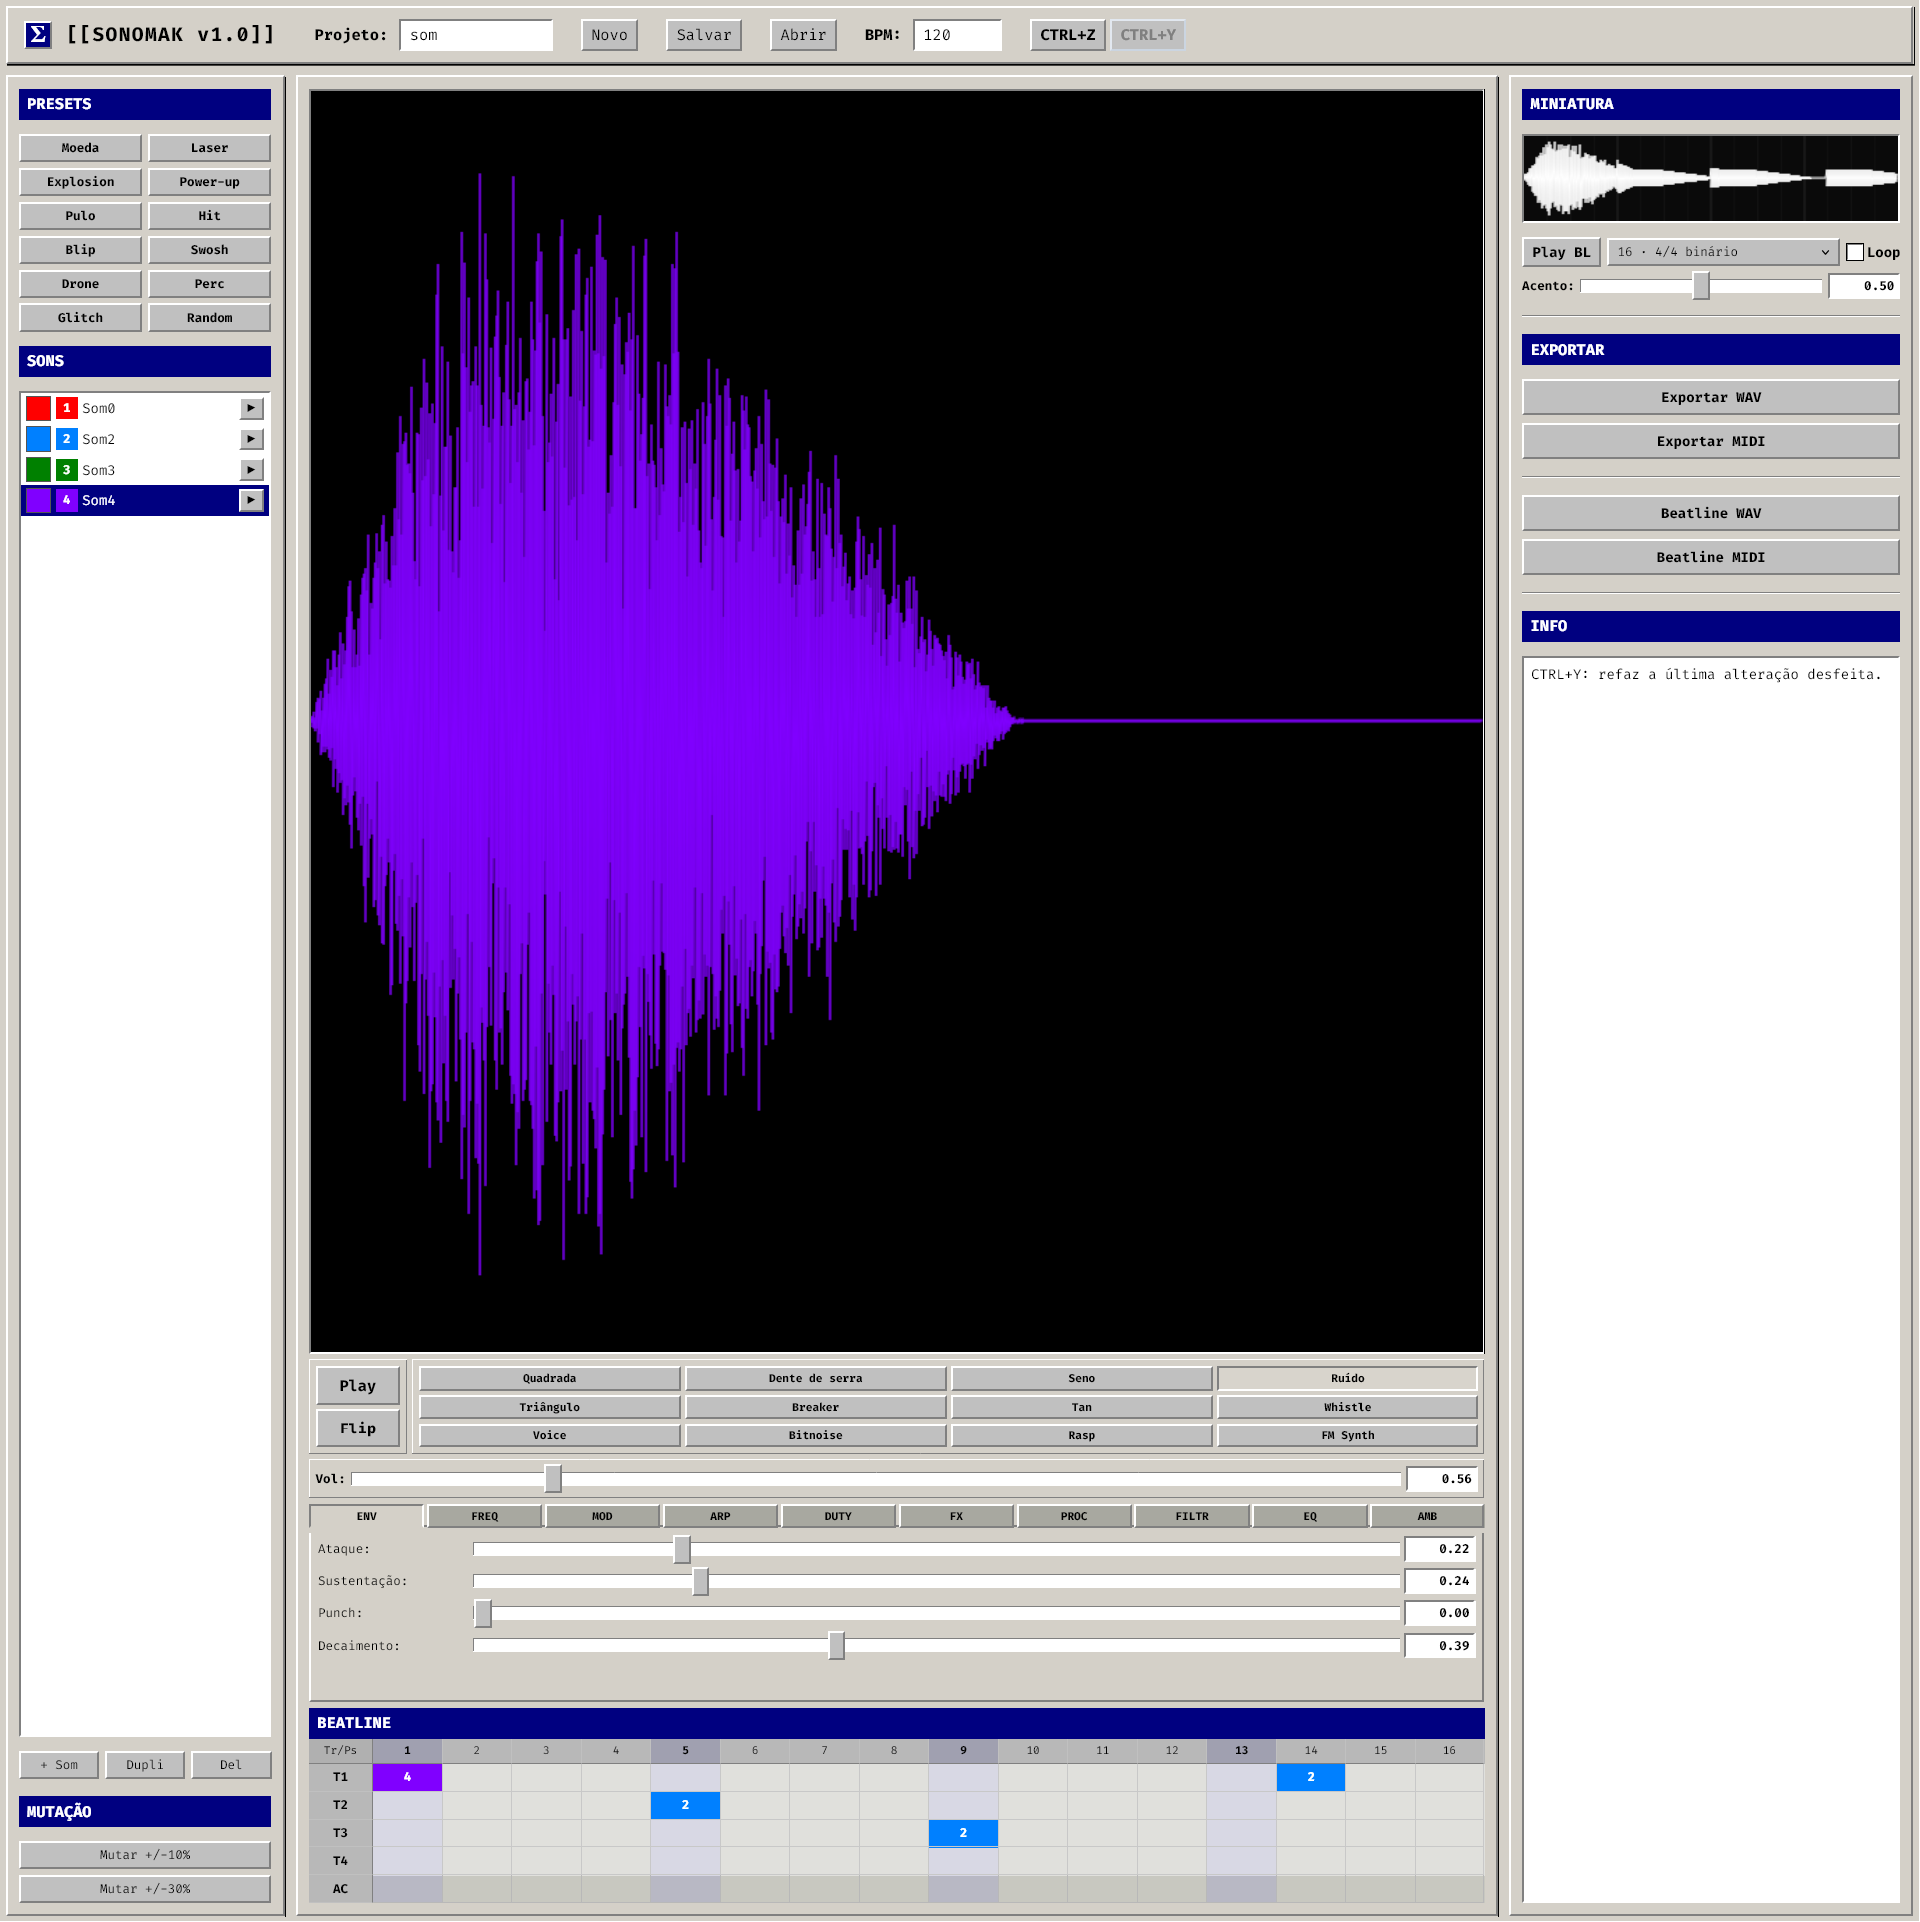This screenshot has width=1920, height=1922.
Task: Click beatline cell T2 step 5
Action: point(685,1805)
